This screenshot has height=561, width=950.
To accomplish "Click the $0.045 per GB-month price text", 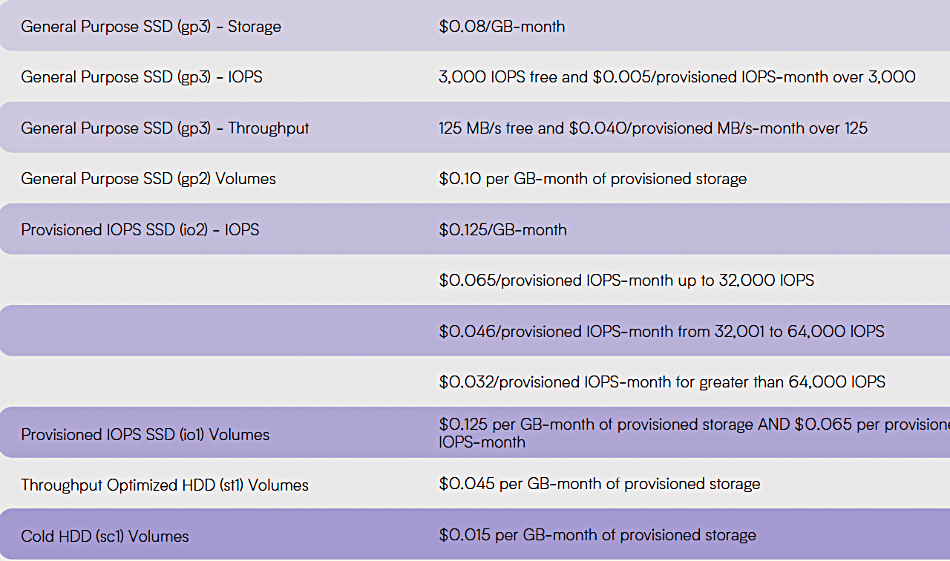I will tap(599, 484).
